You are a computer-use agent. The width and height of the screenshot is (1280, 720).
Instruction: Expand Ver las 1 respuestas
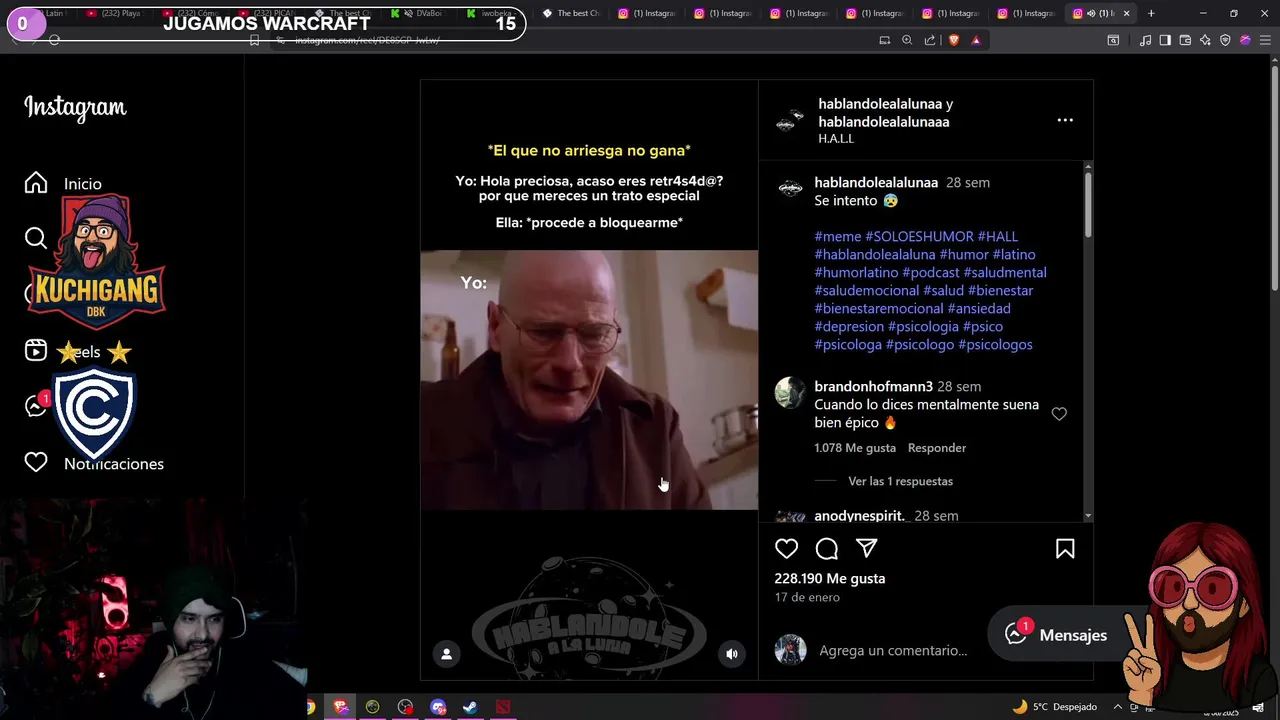coord(900,481)
